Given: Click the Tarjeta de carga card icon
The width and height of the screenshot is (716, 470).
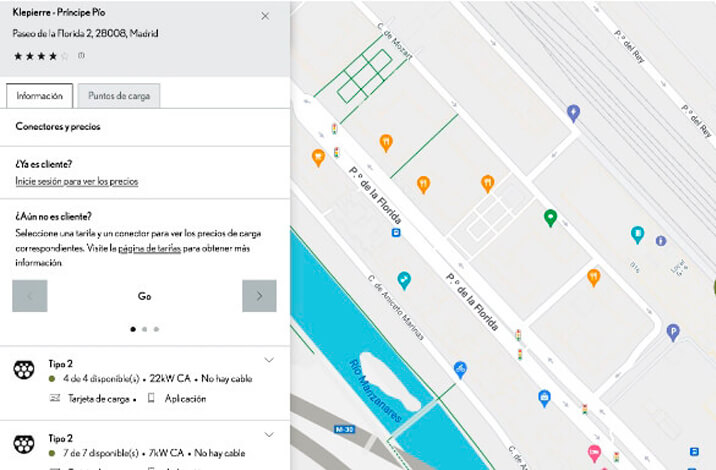Looking at the screenshot, I should [x=55, y=398].
